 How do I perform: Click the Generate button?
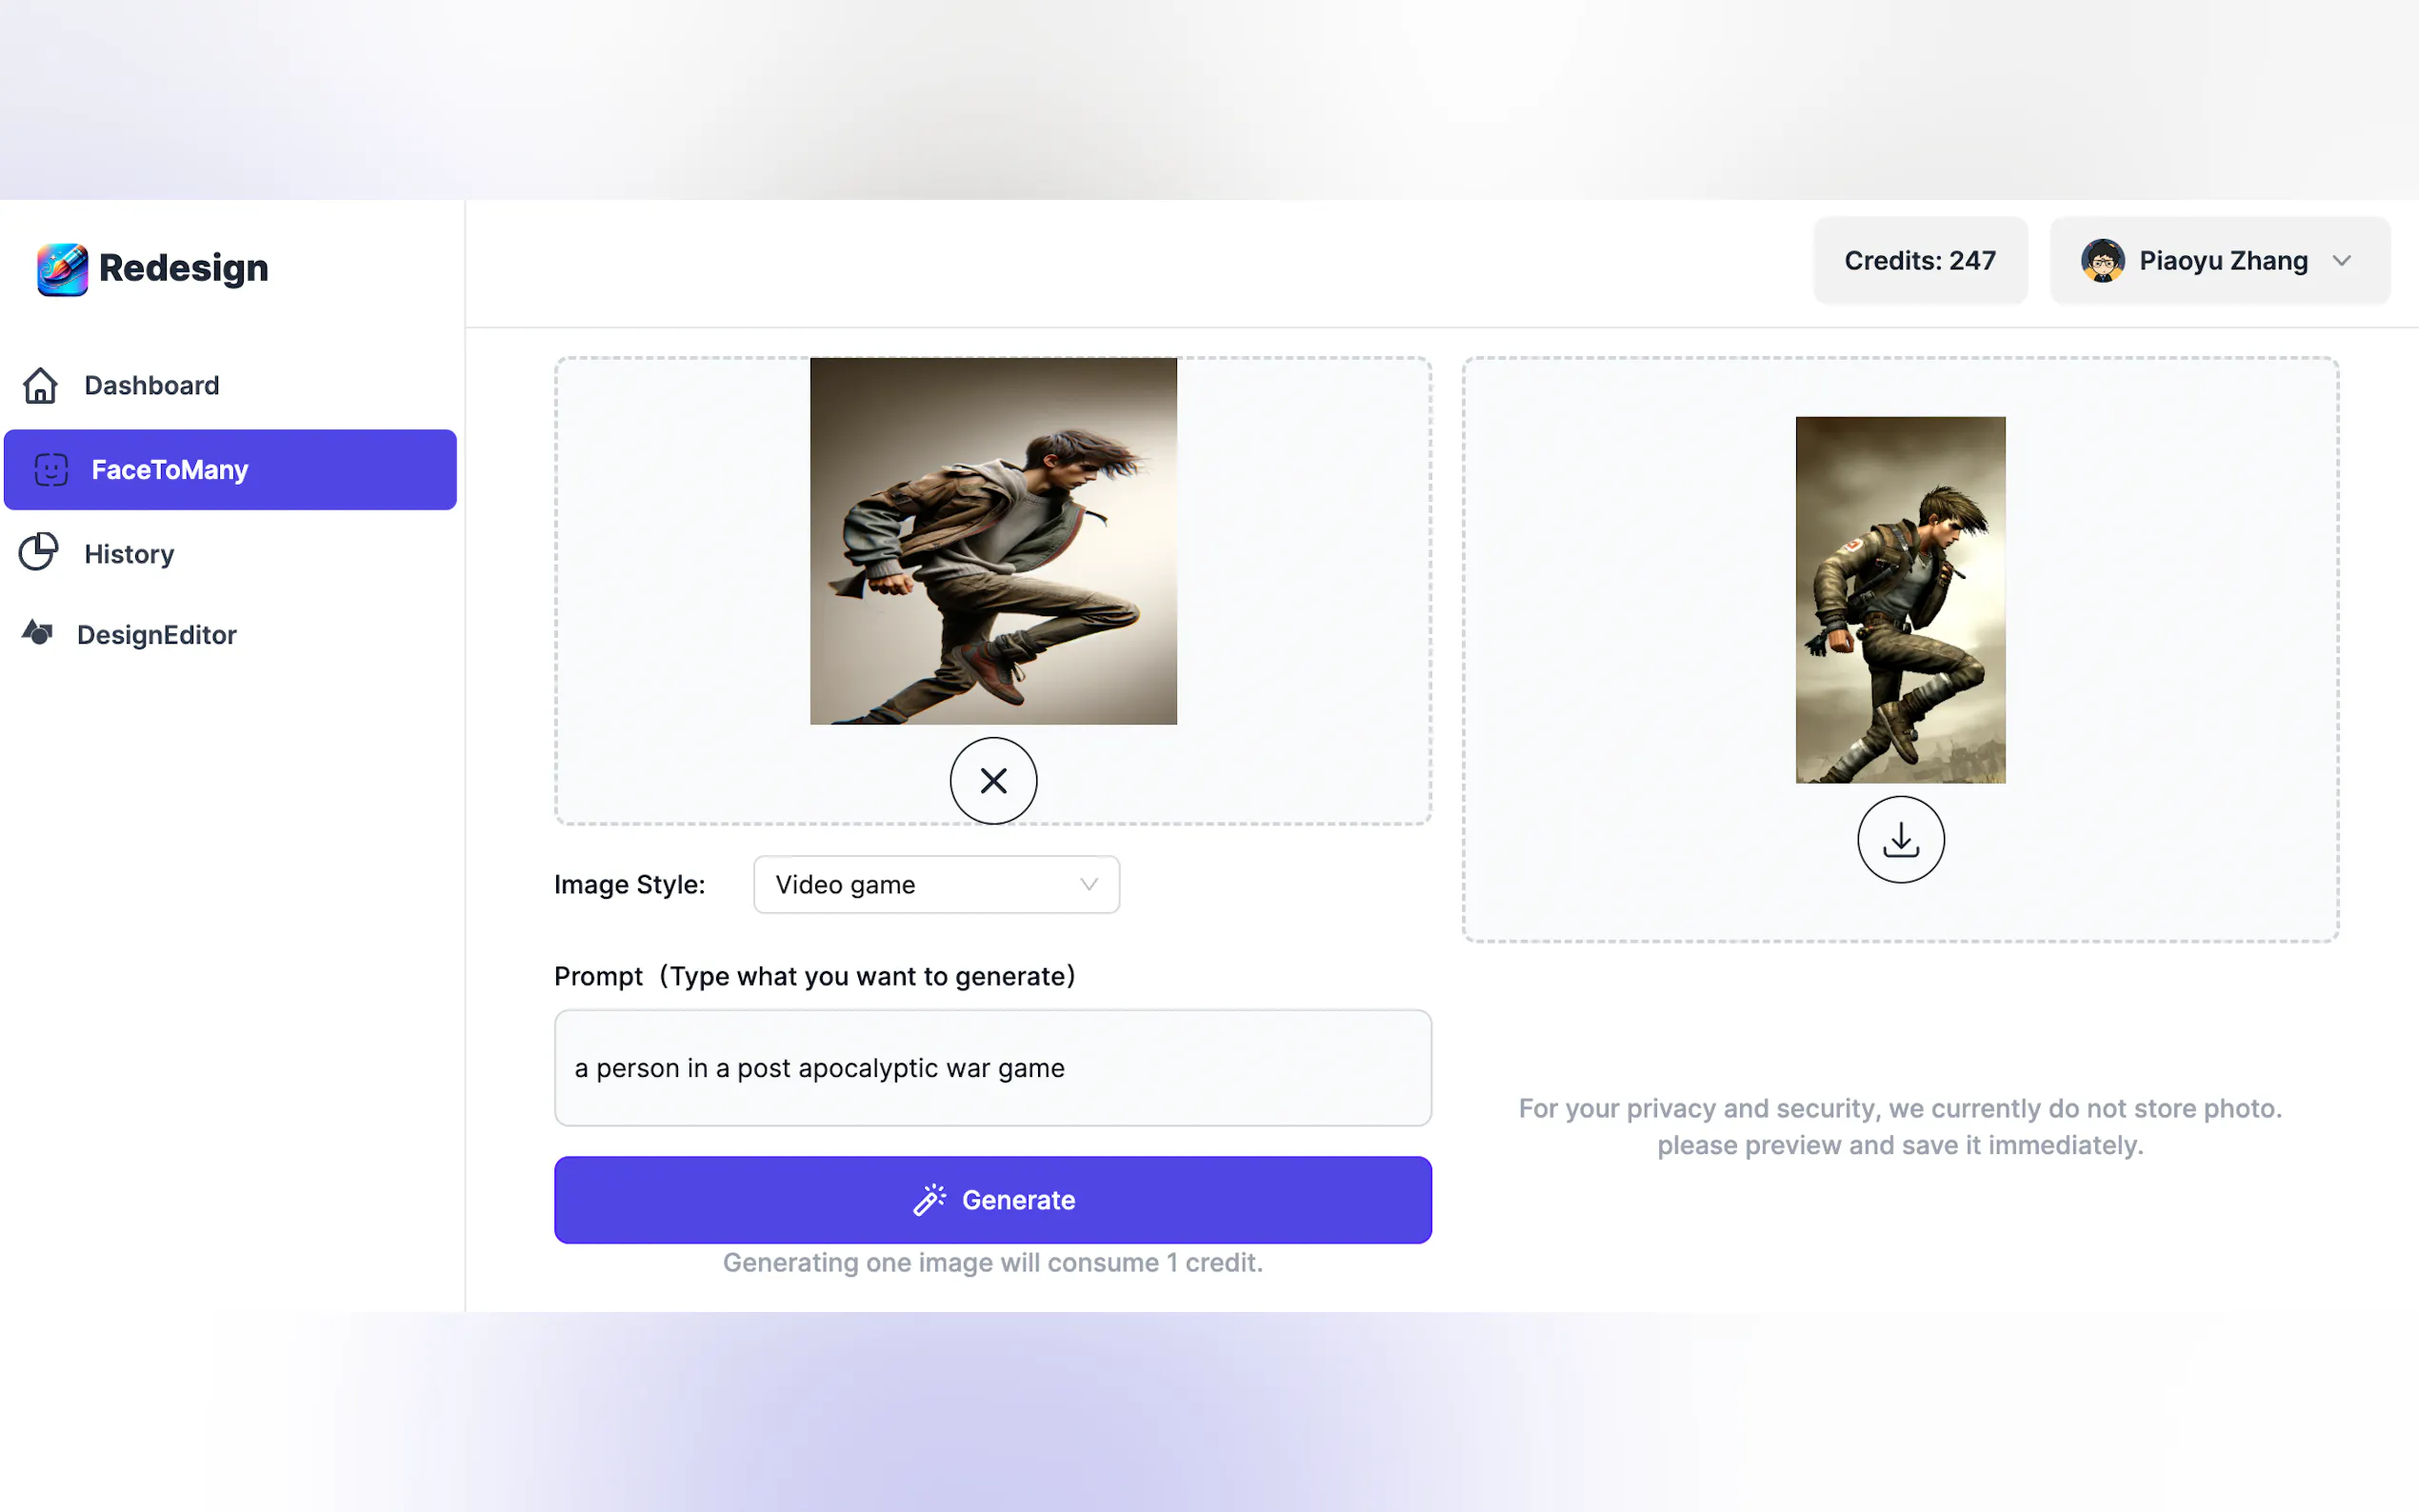[x=993, y=1199]
